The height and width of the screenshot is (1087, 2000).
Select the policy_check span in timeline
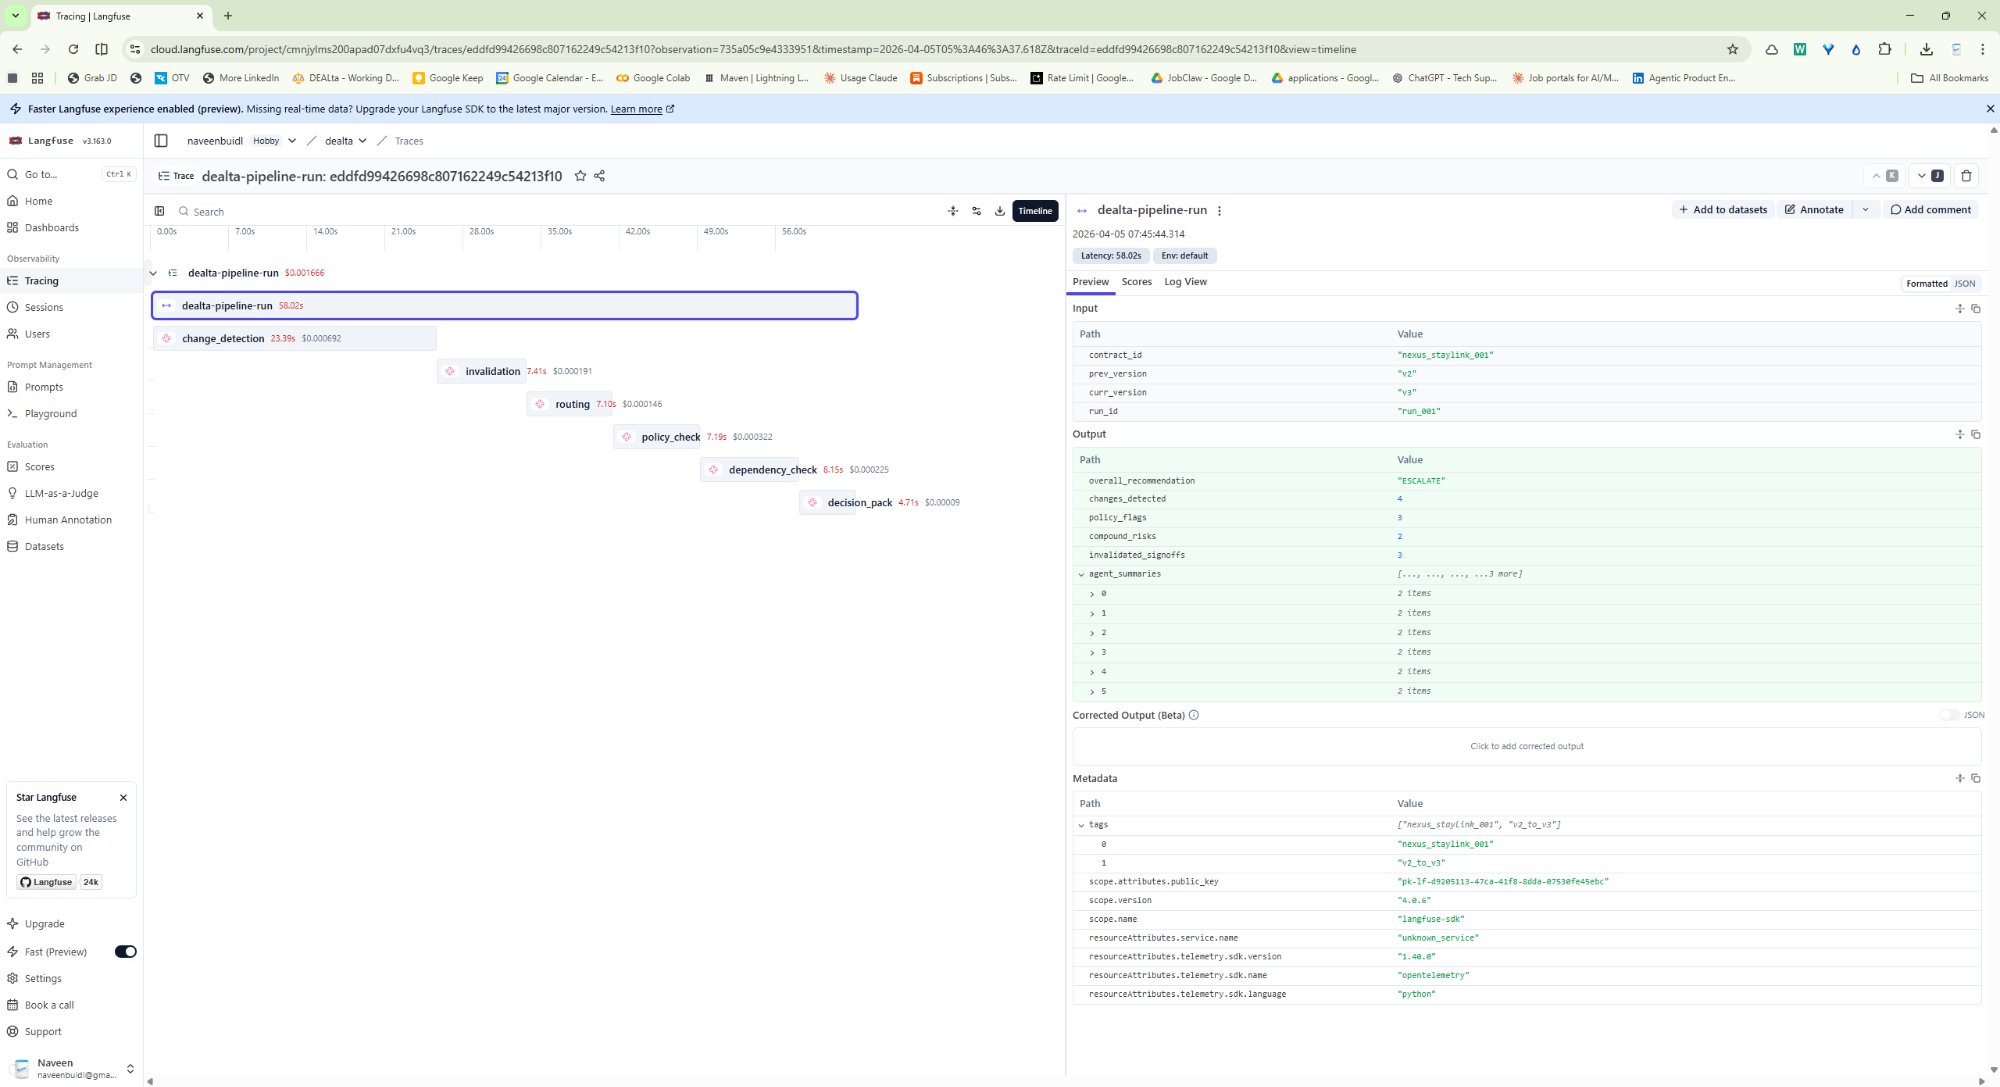[670, 437]
